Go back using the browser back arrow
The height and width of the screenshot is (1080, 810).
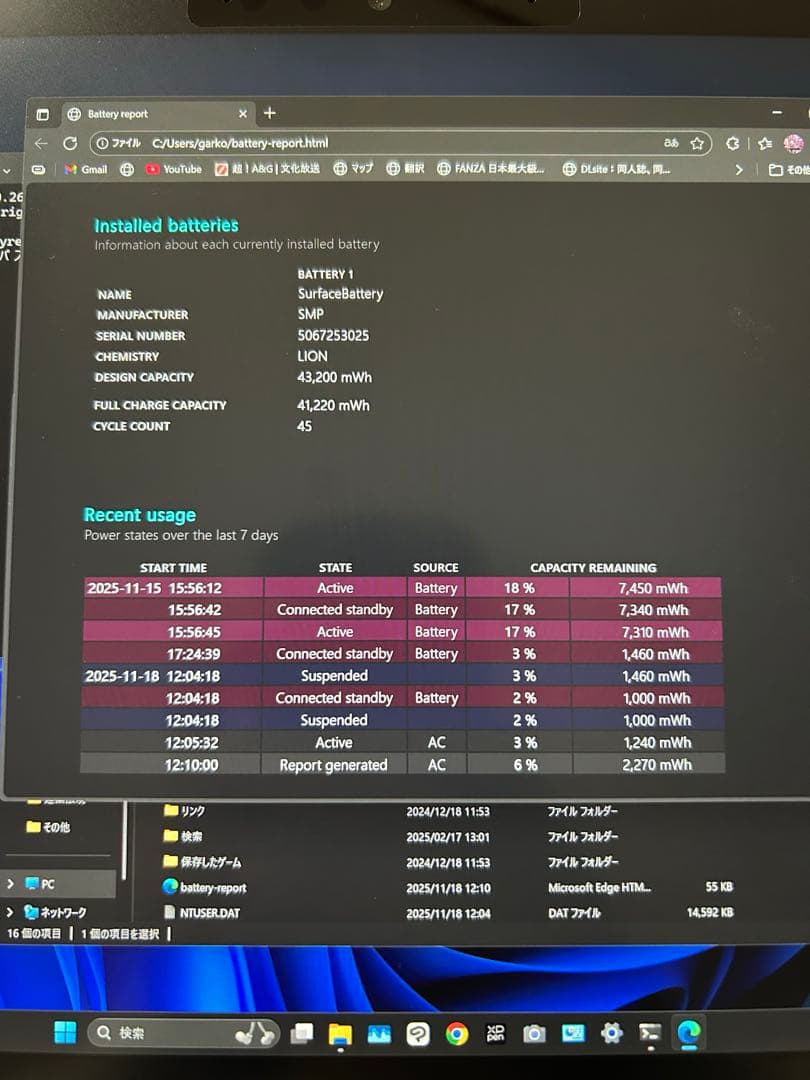(x=41, y=144)
